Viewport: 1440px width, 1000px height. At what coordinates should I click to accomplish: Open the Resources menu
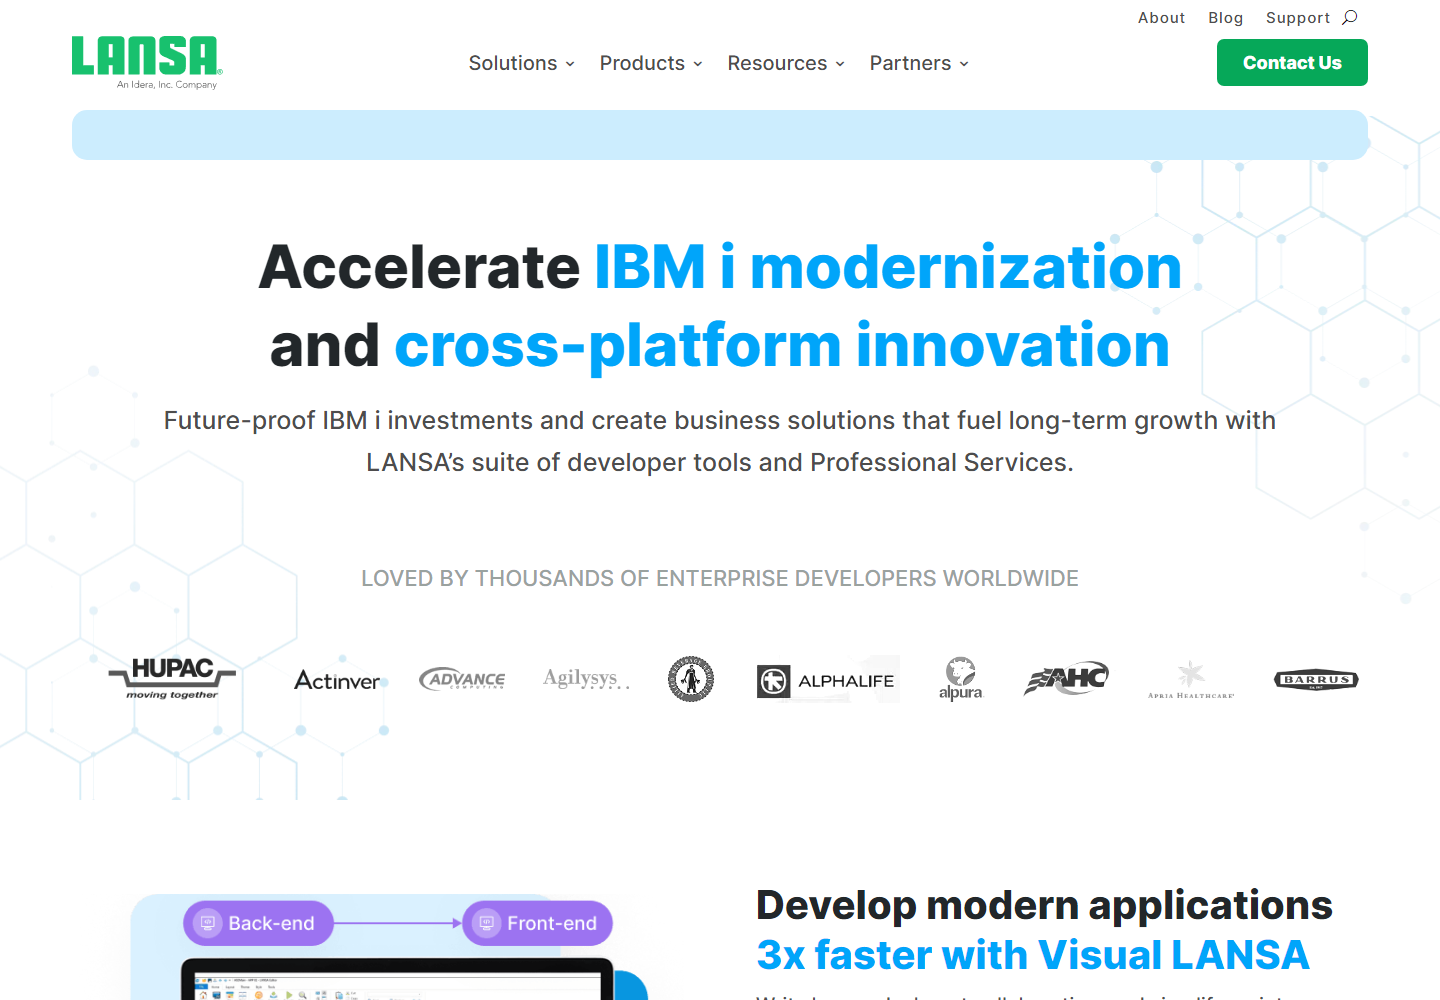click(x=786, y=63)
